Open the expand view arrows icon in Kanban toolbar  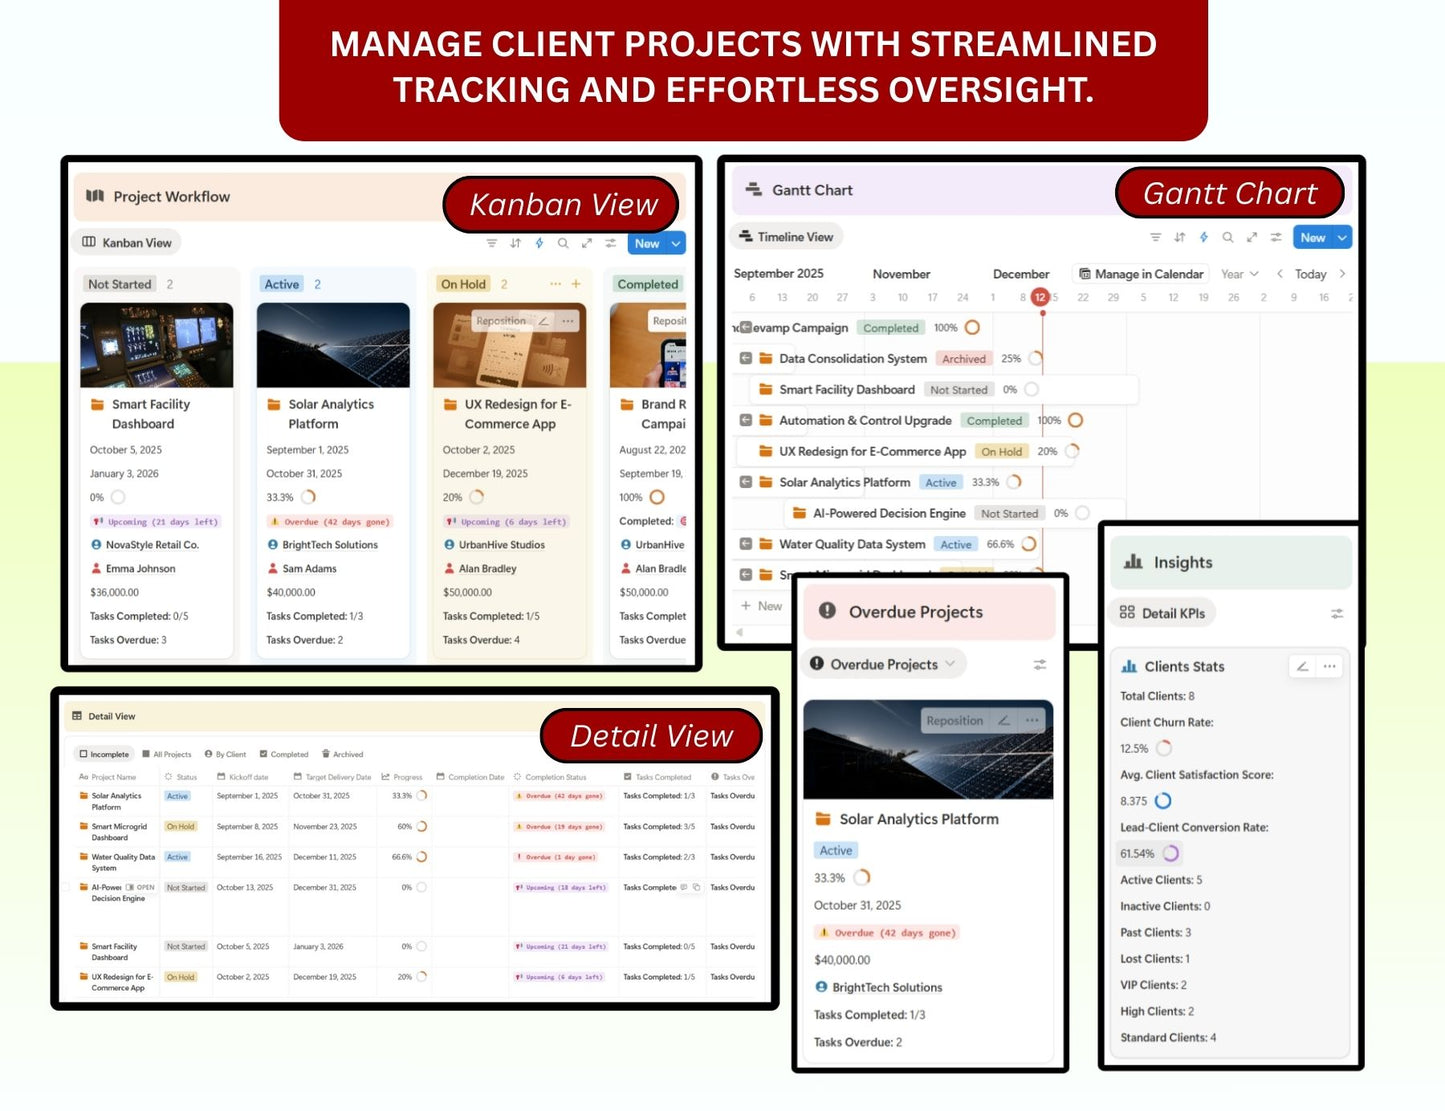587,243
